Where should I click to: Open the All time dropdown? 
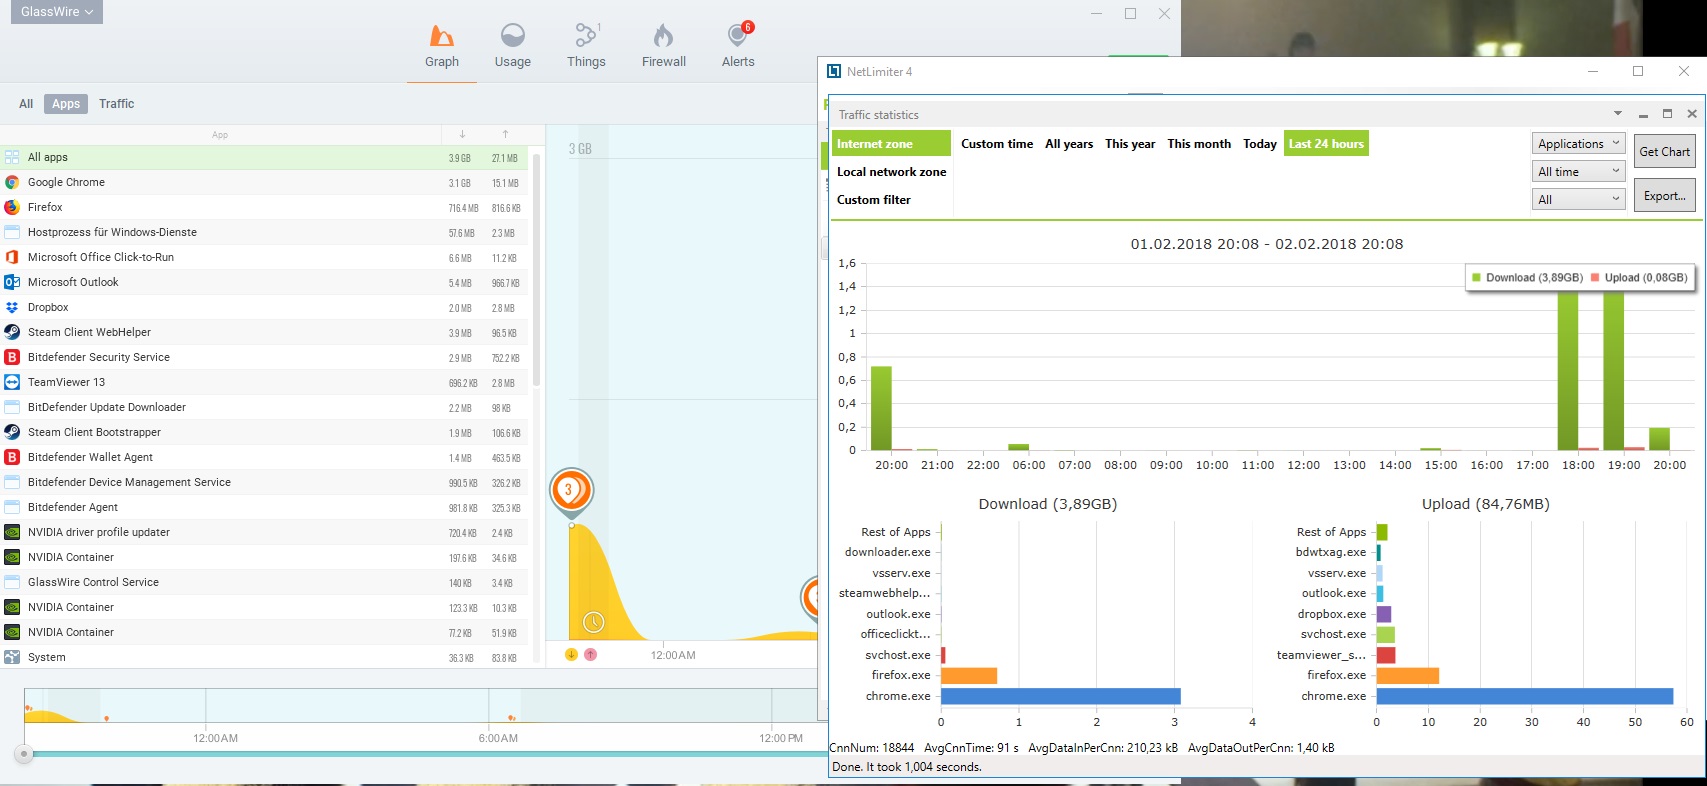point(1579,172)
